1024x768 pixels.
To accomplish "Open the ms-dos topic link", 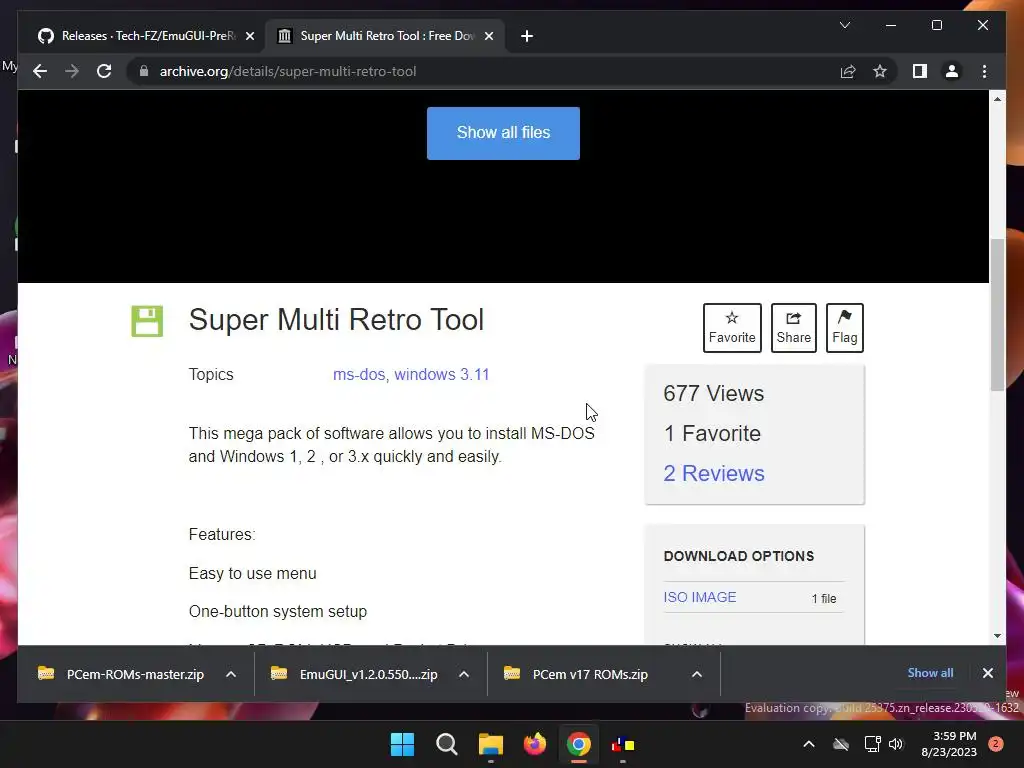I will pyautogui.click(x=359, y=374).
